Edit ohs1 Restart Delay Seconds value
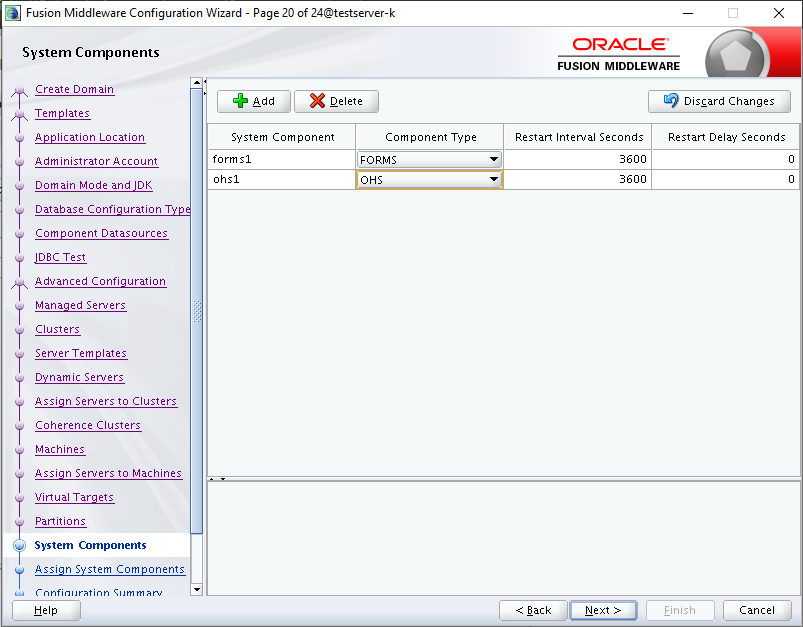The image size is (803, 627). 726,179
